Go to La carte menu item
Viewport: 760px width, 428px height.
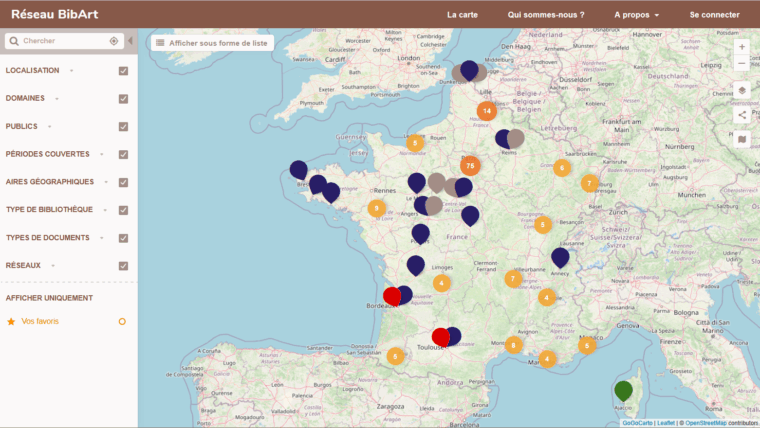(x=462, y=15)
